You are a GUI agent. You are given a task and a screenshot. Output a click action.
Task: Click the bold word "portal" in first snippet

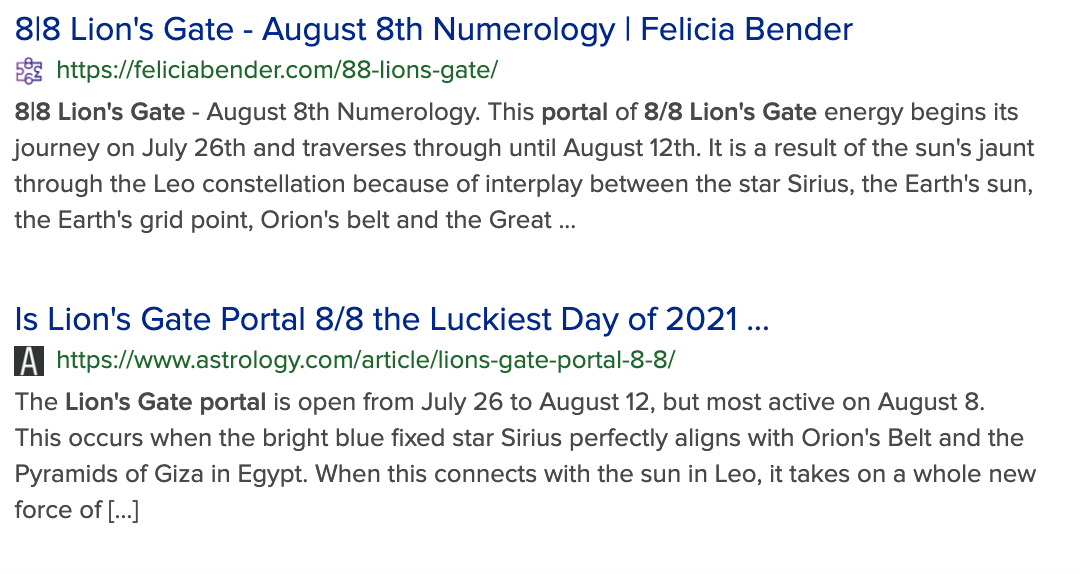click(574, 112)
